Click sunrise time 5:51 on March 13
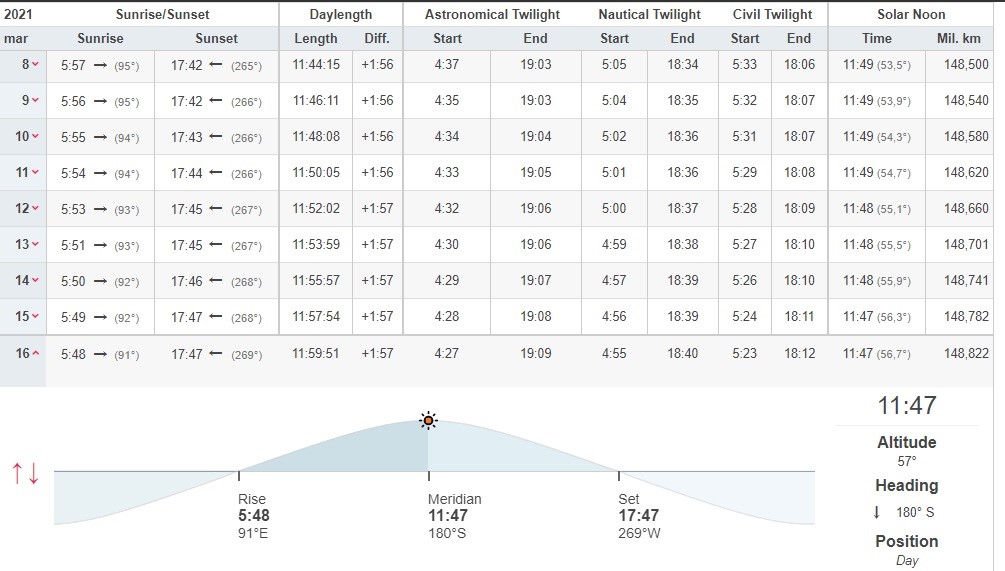1005x571 pixels. click(73, 245)
